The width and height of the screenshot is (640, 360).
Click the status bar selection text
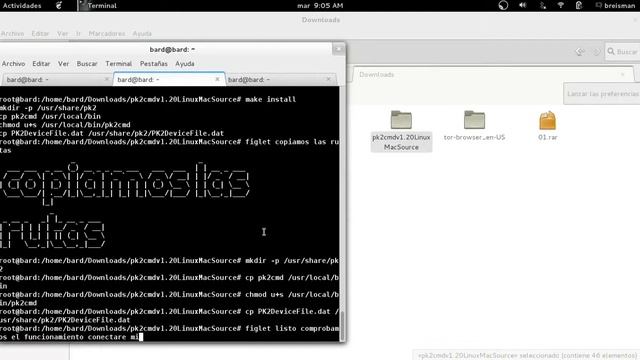click(527, 356)
